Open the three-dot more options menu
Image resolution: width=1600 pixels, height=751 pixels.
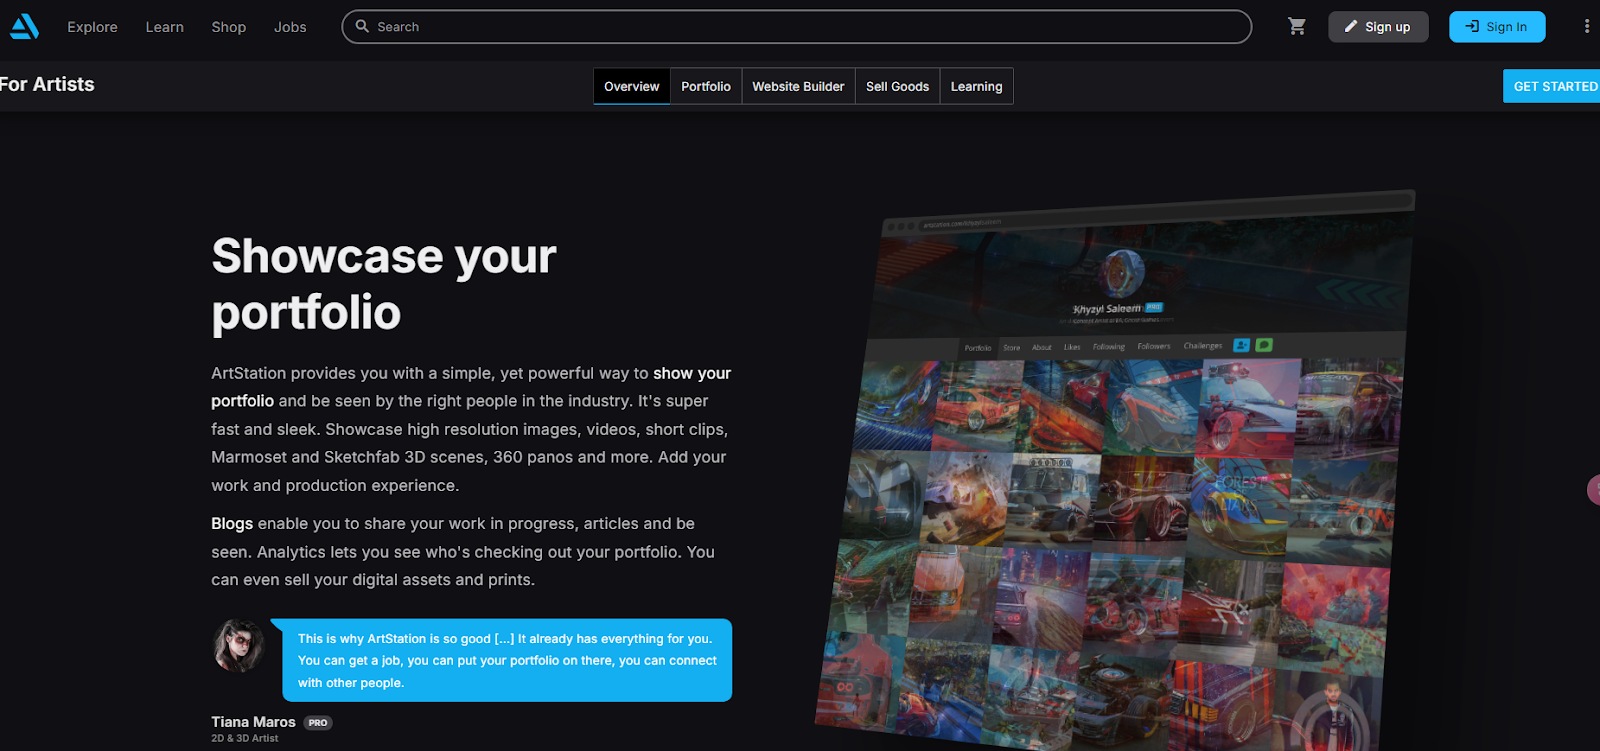[1586, 26]
